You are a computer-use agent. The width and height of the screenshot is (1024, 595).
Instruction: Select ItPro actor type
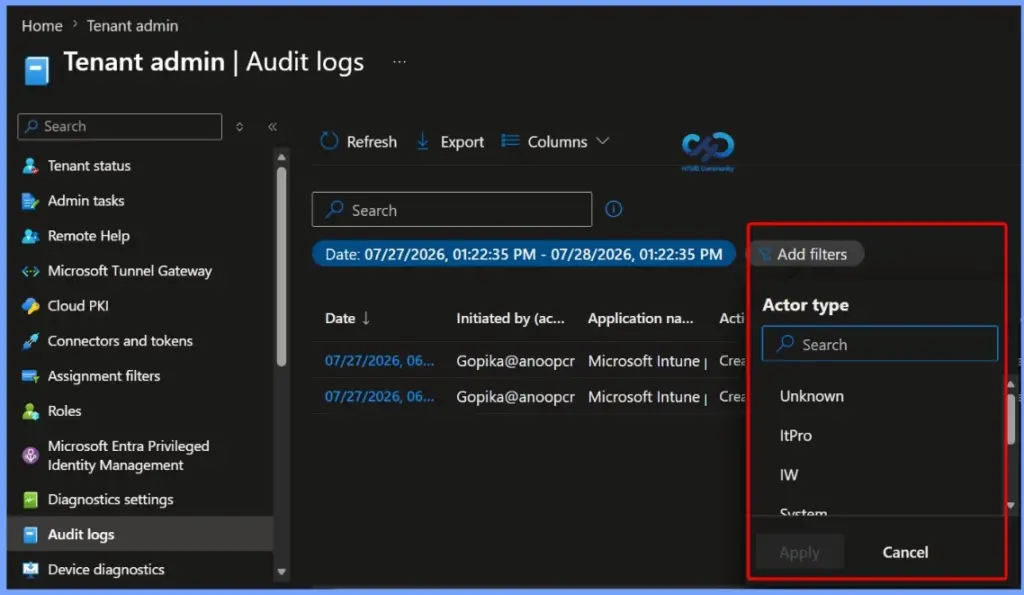click(x=795, y=436)
